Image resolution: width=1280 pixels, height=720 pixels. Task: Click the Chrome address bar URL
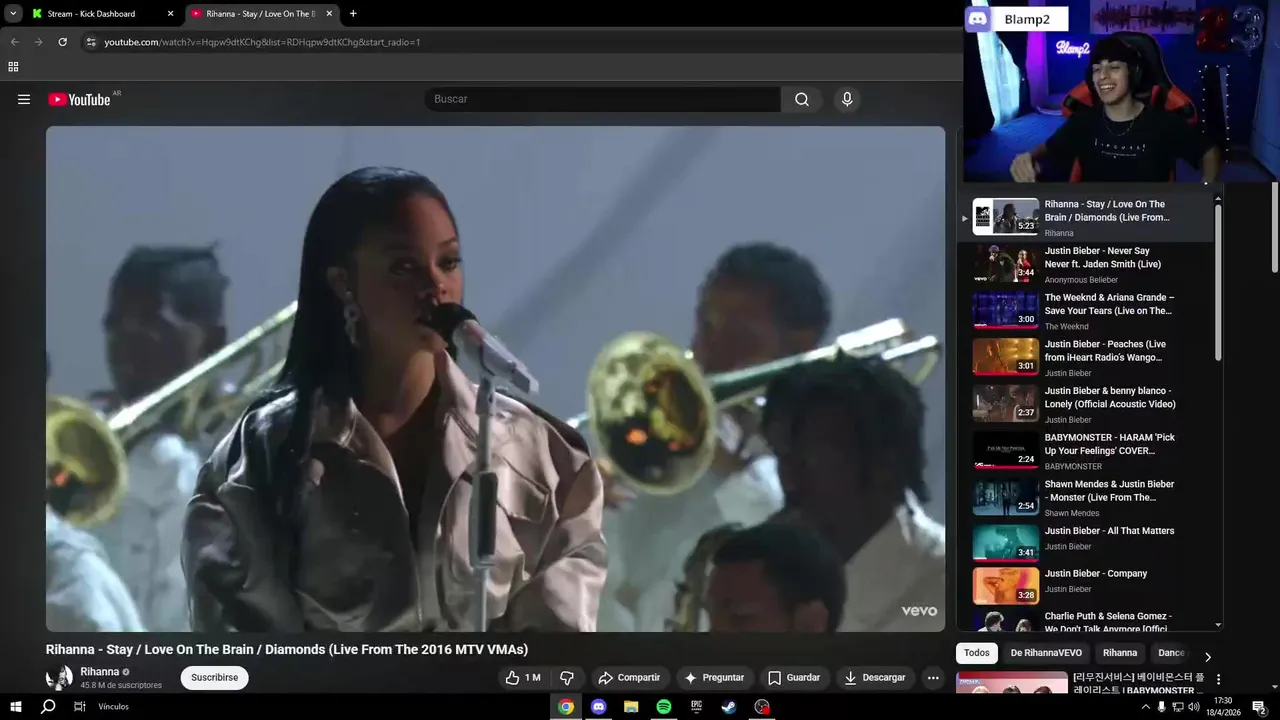pos(262,42)
